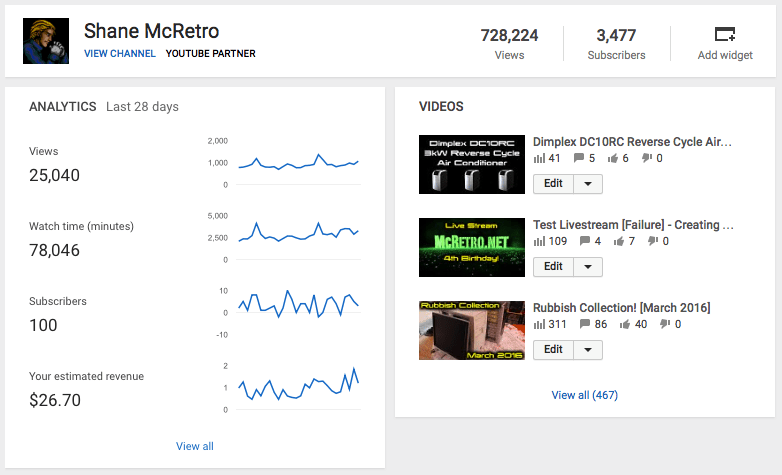Click the Add widget label
The width and height of the screenshot is (782, 475).
click(x=725, y=55)
